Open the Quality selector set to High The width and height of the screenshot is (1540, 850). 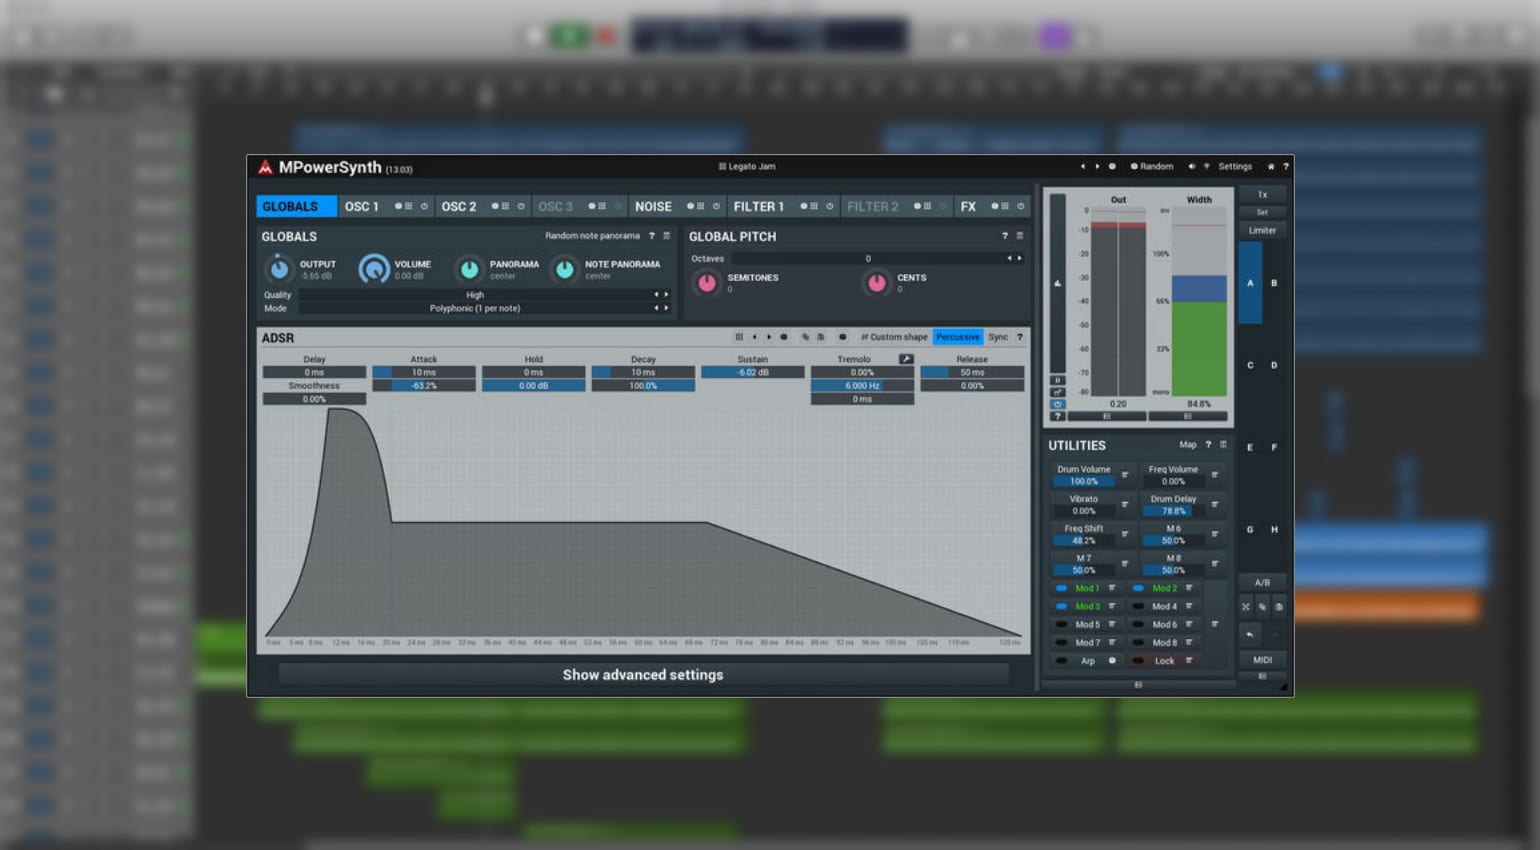click(474, 295)
